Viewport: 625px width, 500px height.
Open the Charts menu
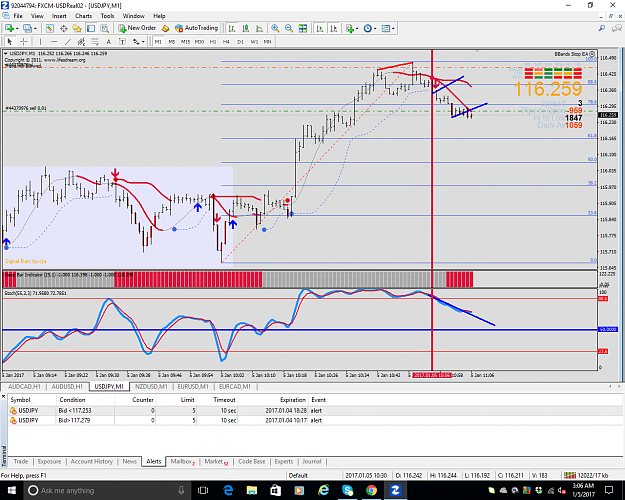(x=83, y=16)
